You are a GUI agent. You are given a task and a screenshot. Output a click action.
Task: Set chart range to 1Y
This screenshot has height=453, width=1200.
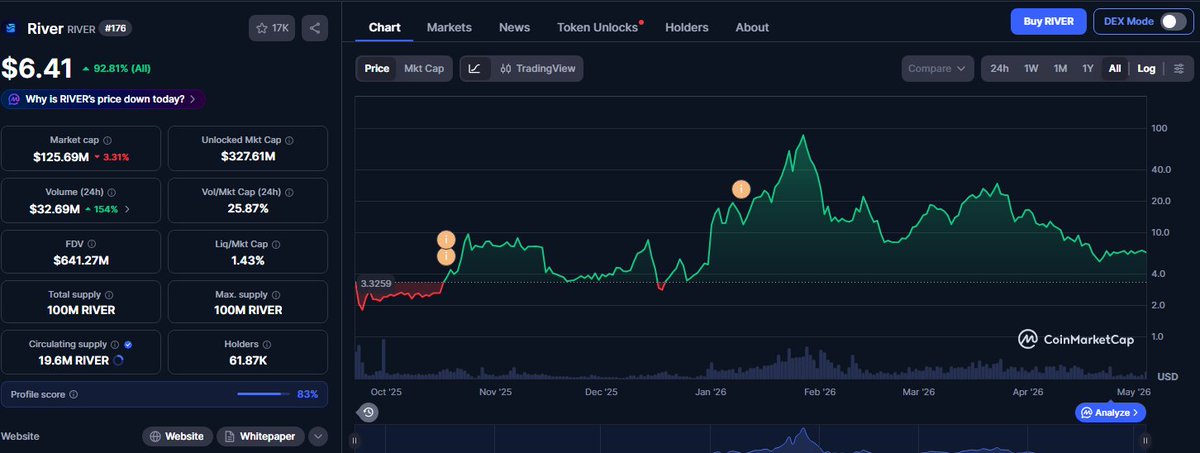[1087, 68]
